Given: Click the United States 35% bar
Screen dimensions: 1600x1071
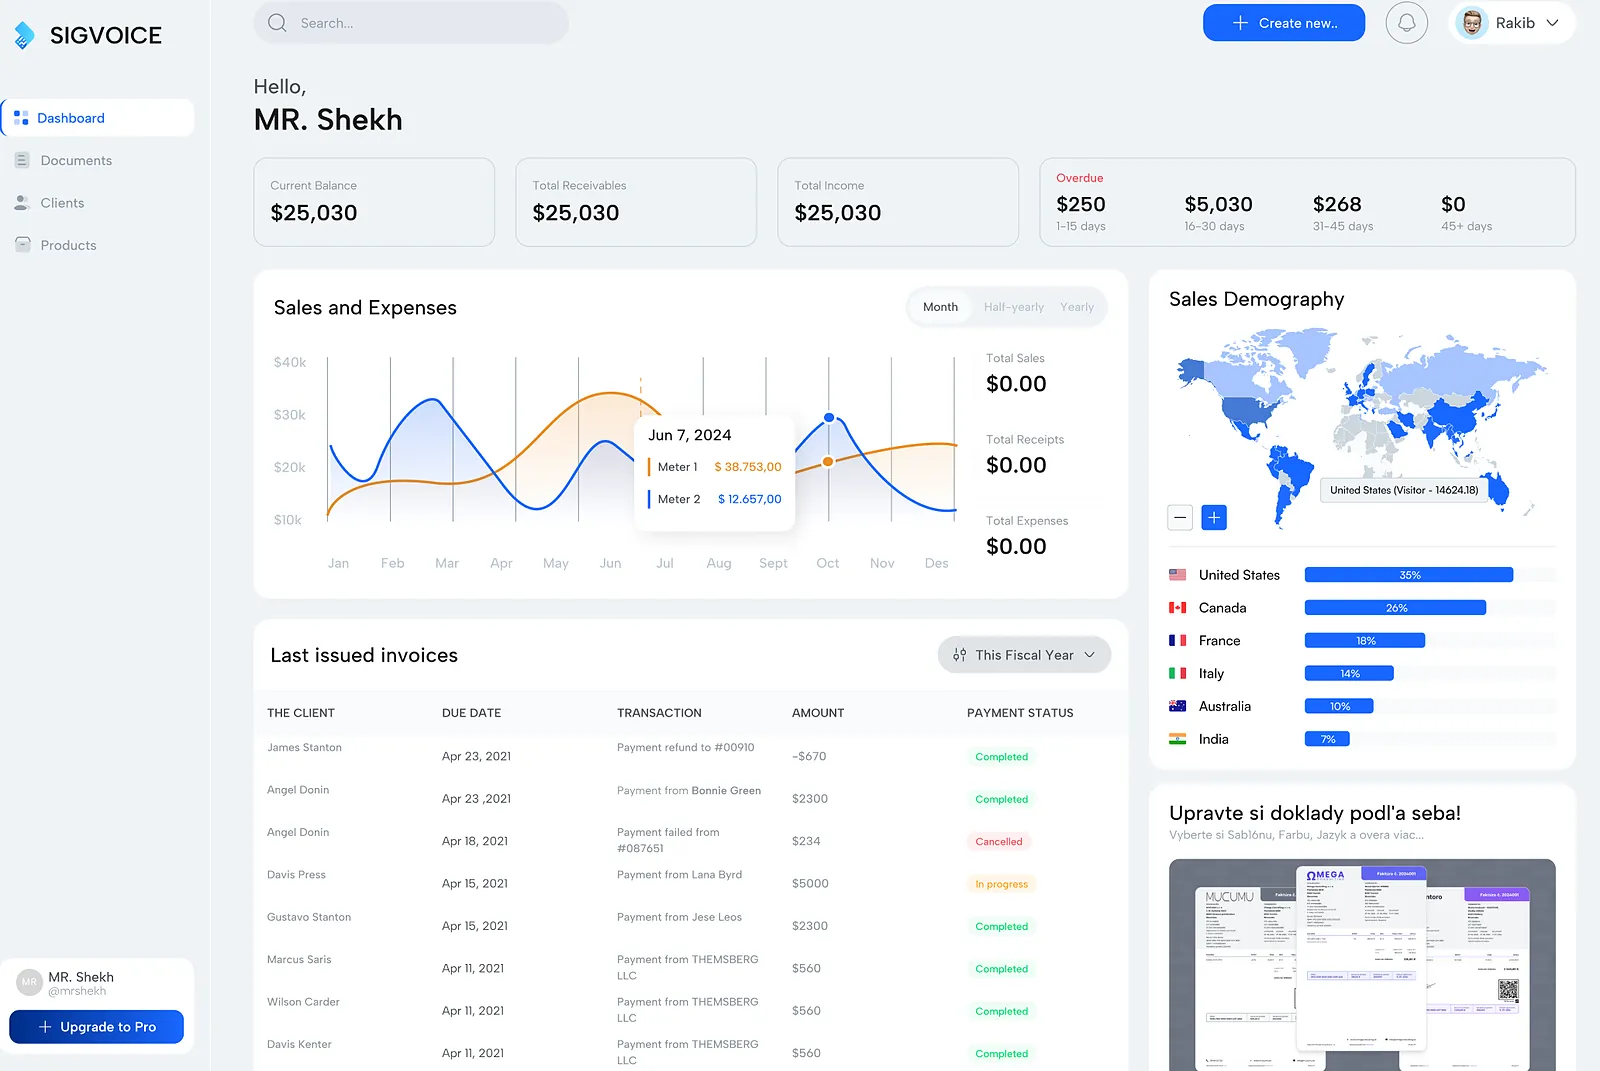Looking at the screenshot, I should 1409,575.
